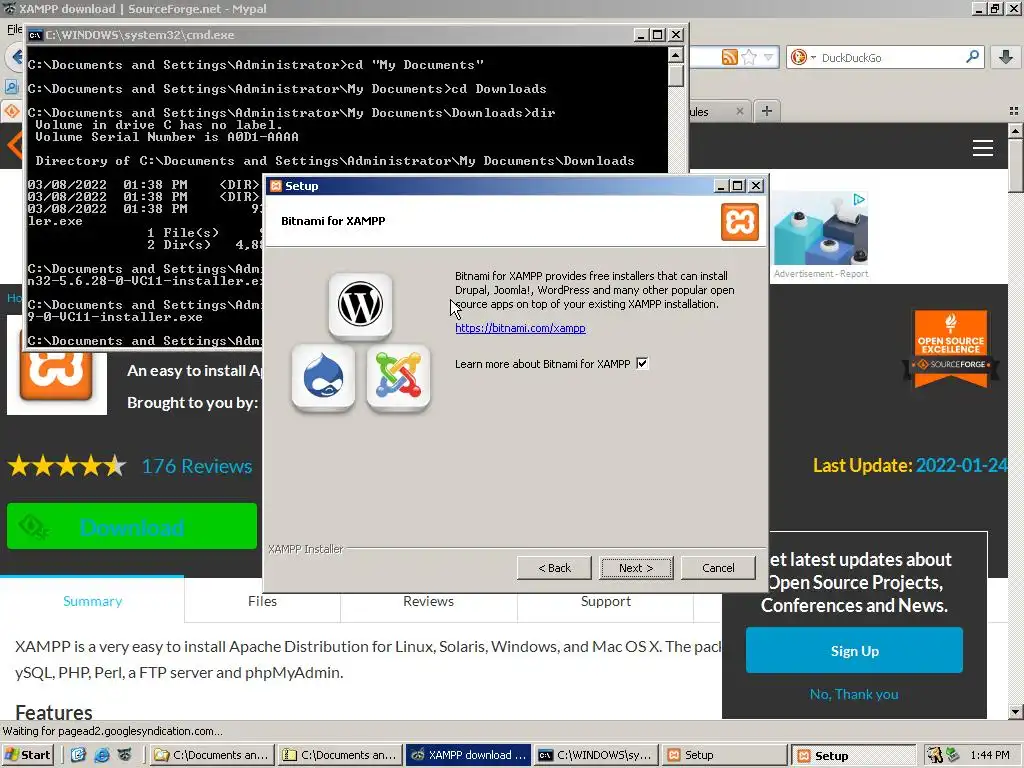This screenshot has height=768, width=1024.
Task: Click the Internet Explorer quick launch icon
Action: pos(101,755)
